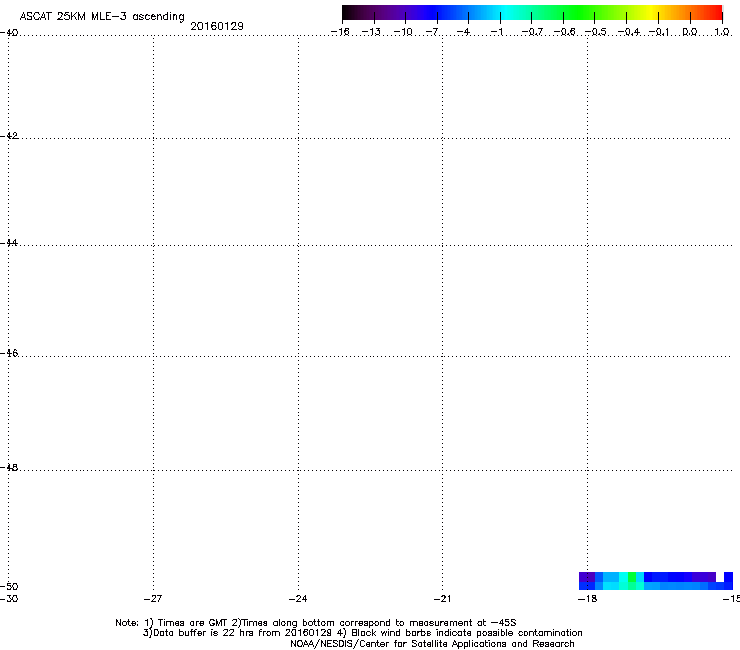The height and width of the screenshot is (650, 740).
Task: Pick the cyan section of the colorbar
Action: pos(507,13)
